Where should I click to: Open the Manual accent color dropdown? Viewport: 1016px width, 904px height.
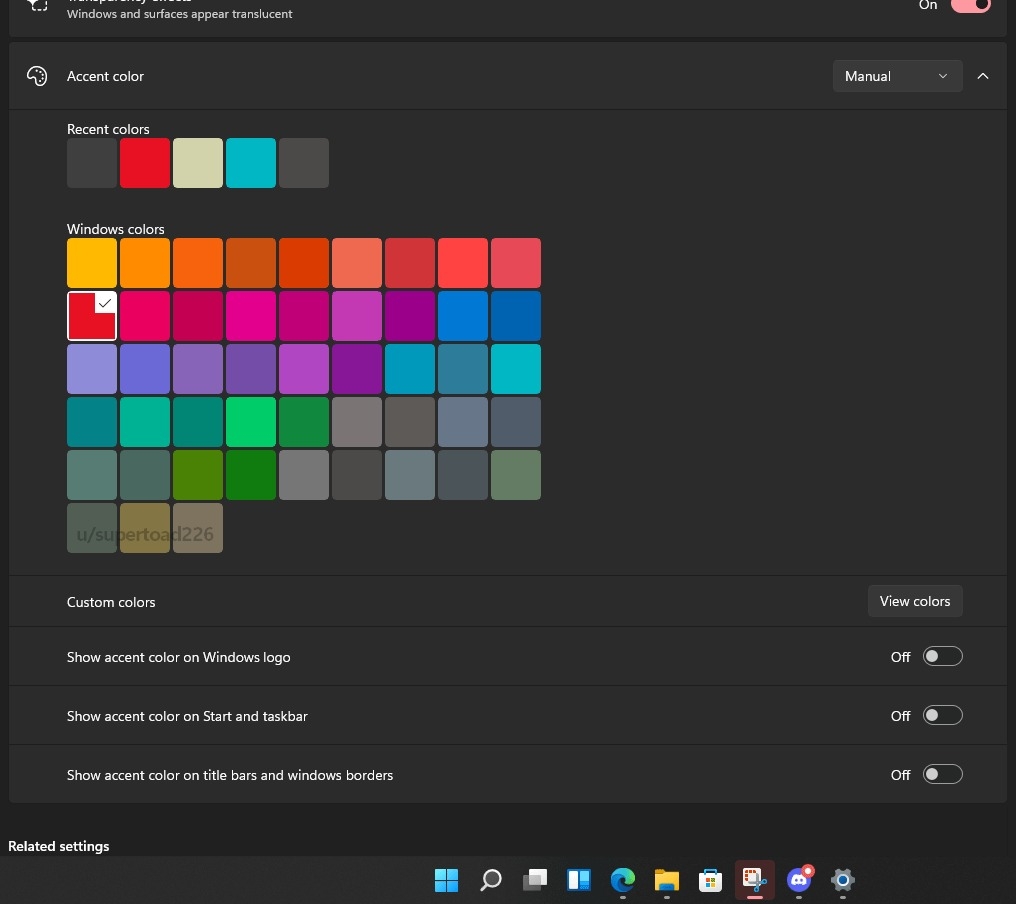[897, 76]
